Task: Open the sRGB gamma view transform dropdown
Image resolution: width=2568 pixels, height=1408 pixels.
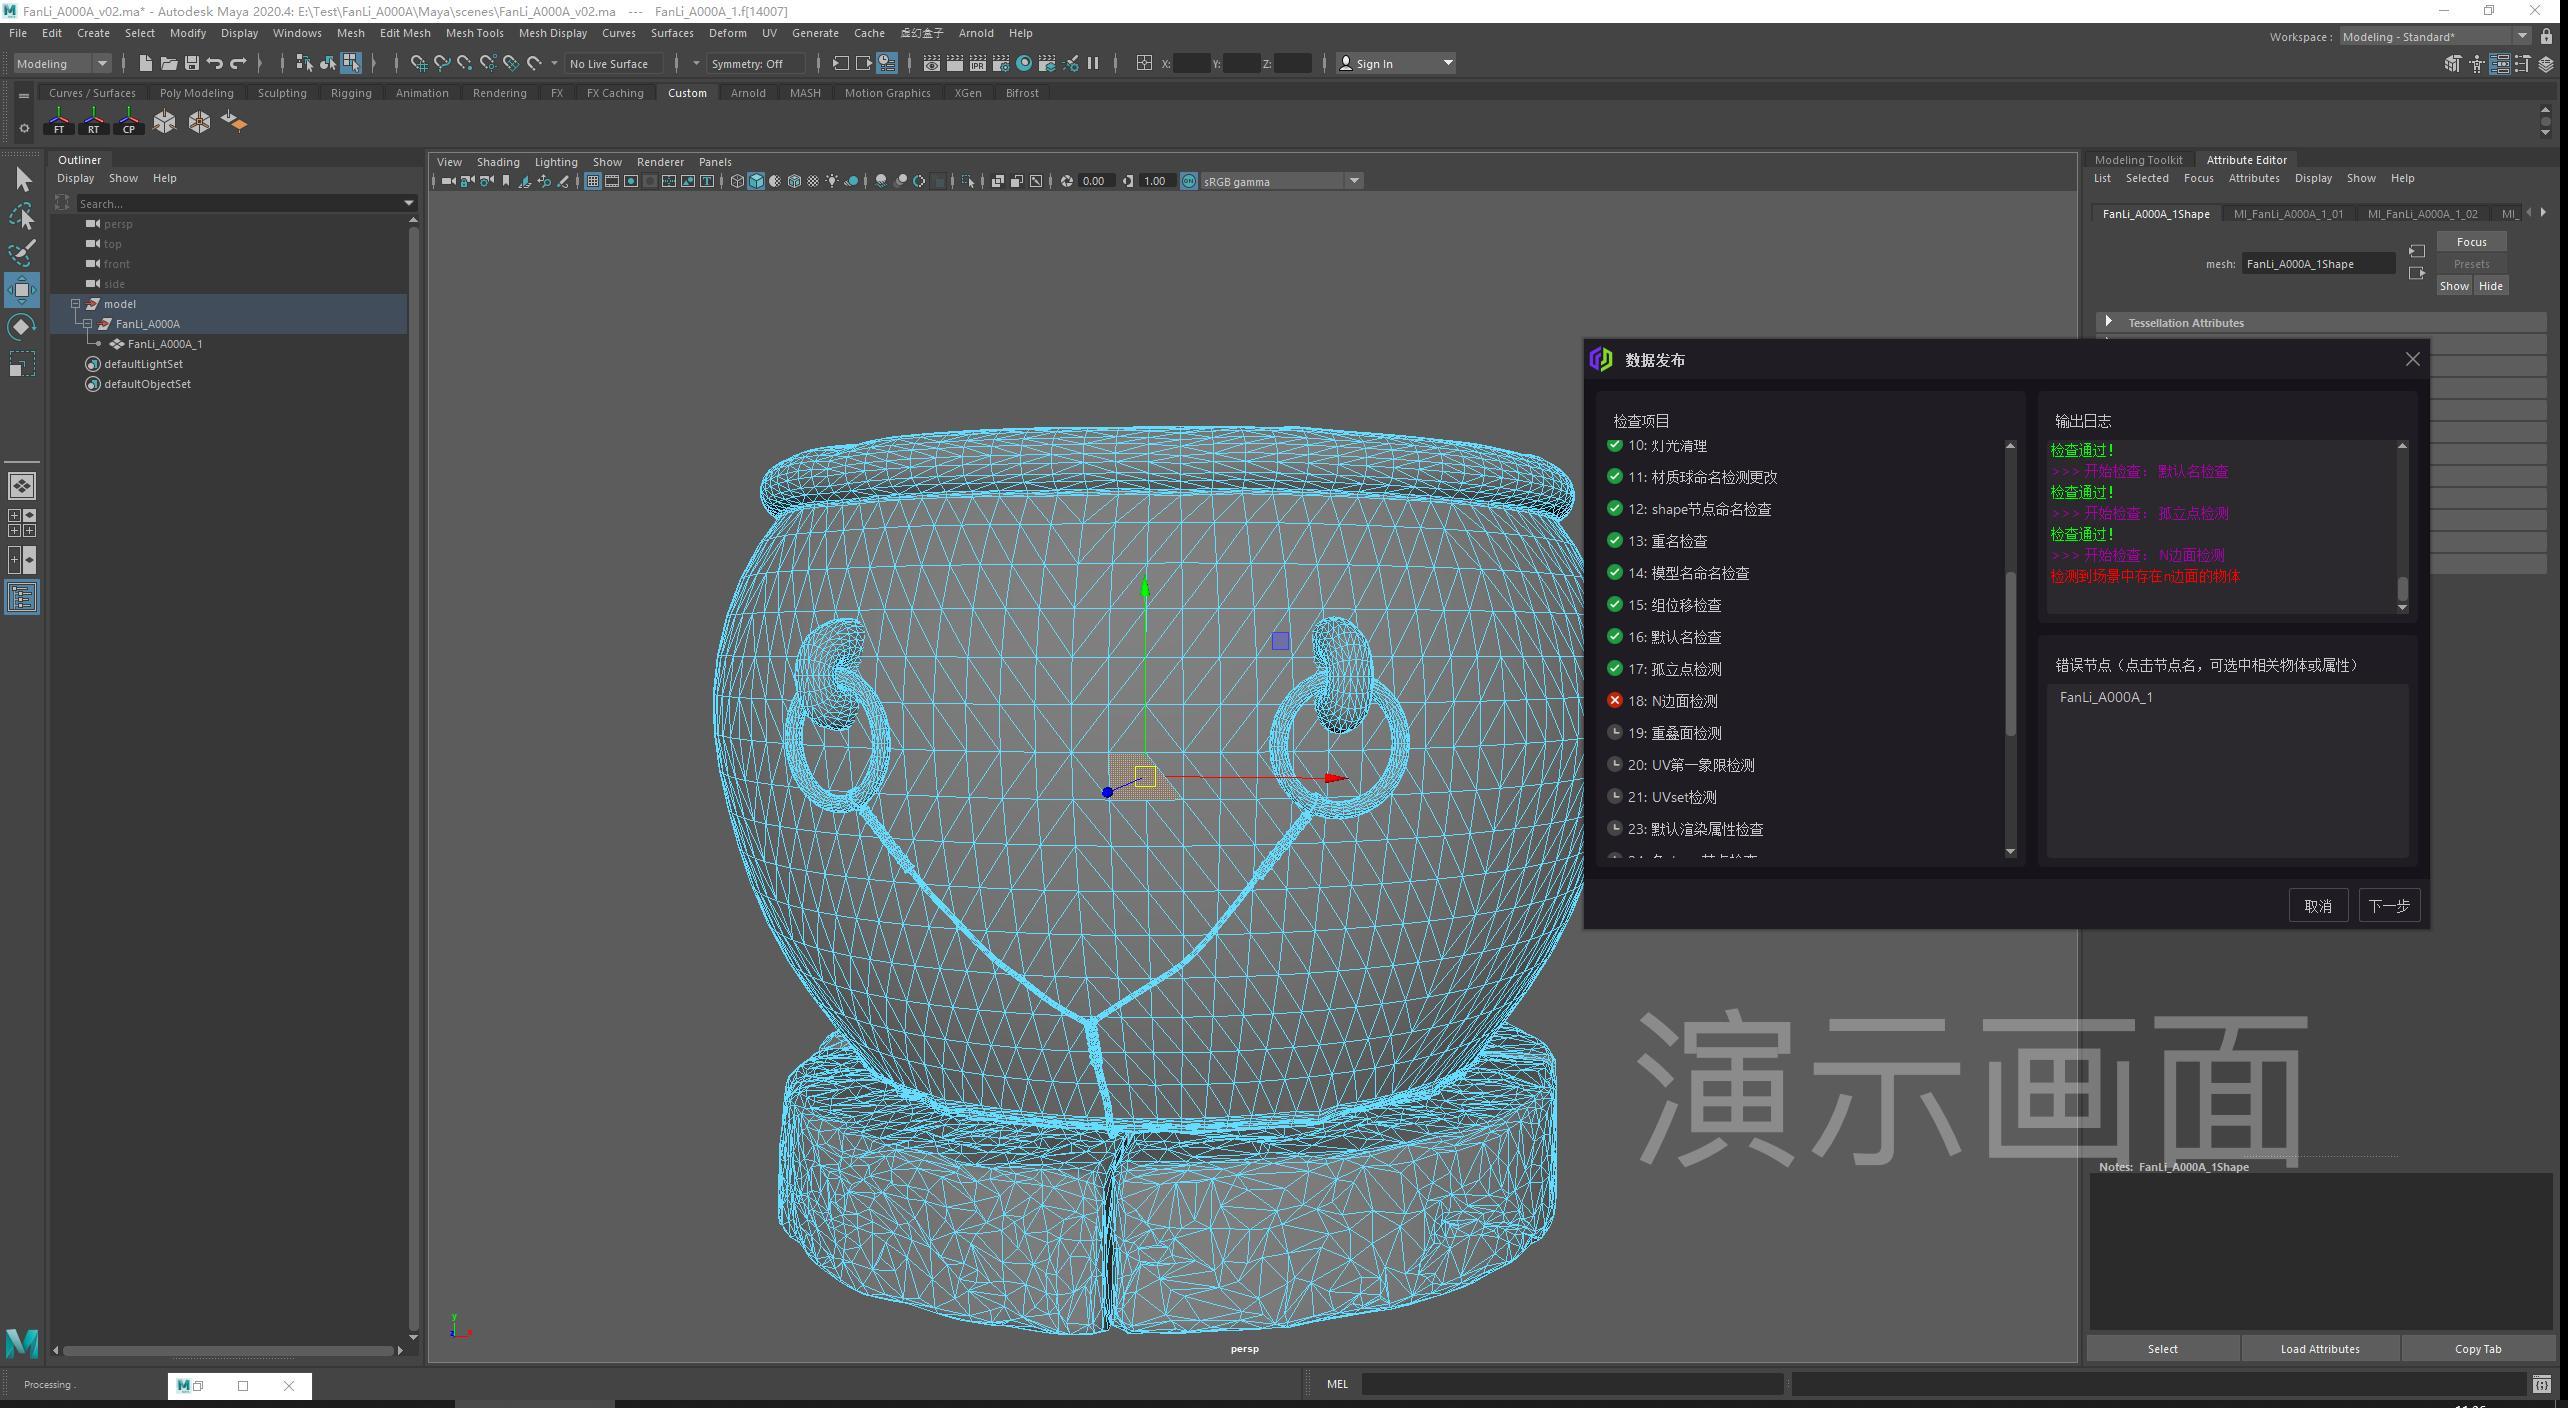Action: (x=1281, y=181)
